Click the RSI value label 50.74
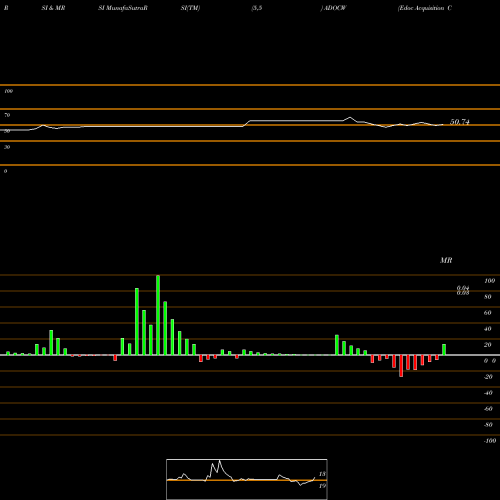 pos(460,122)
